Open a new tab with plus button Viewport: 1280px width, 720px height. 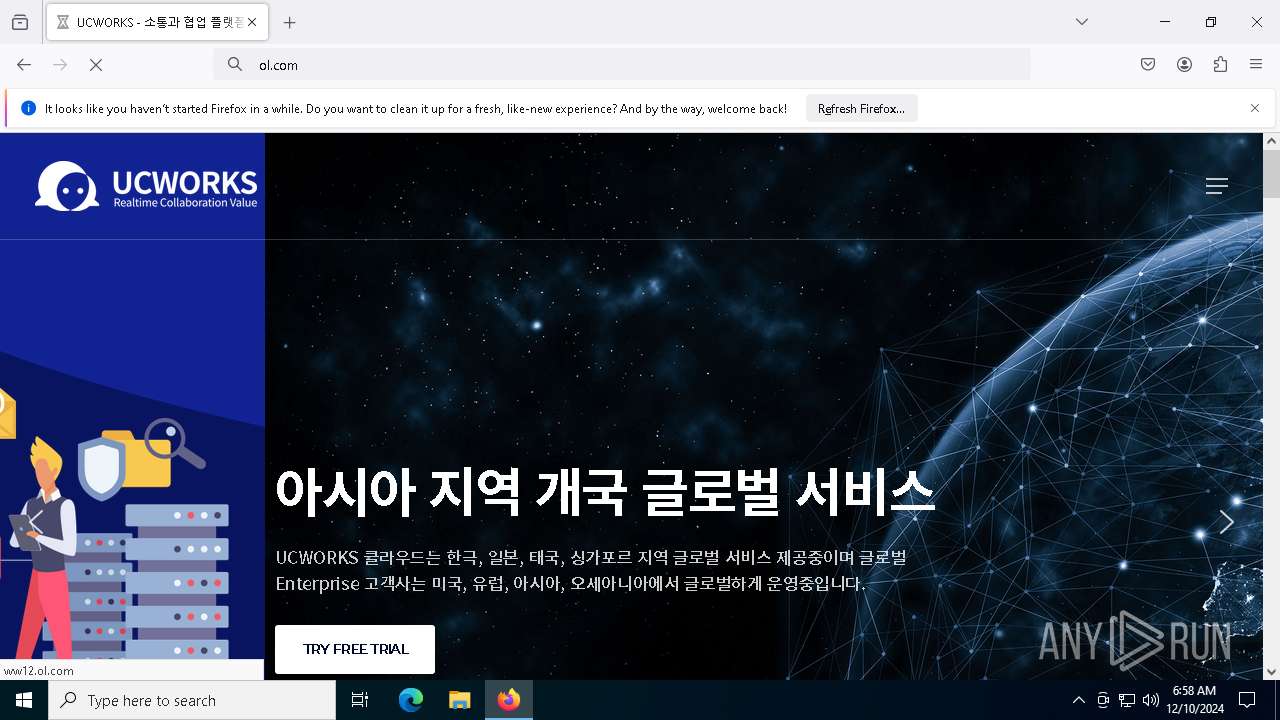click(289, 22)
